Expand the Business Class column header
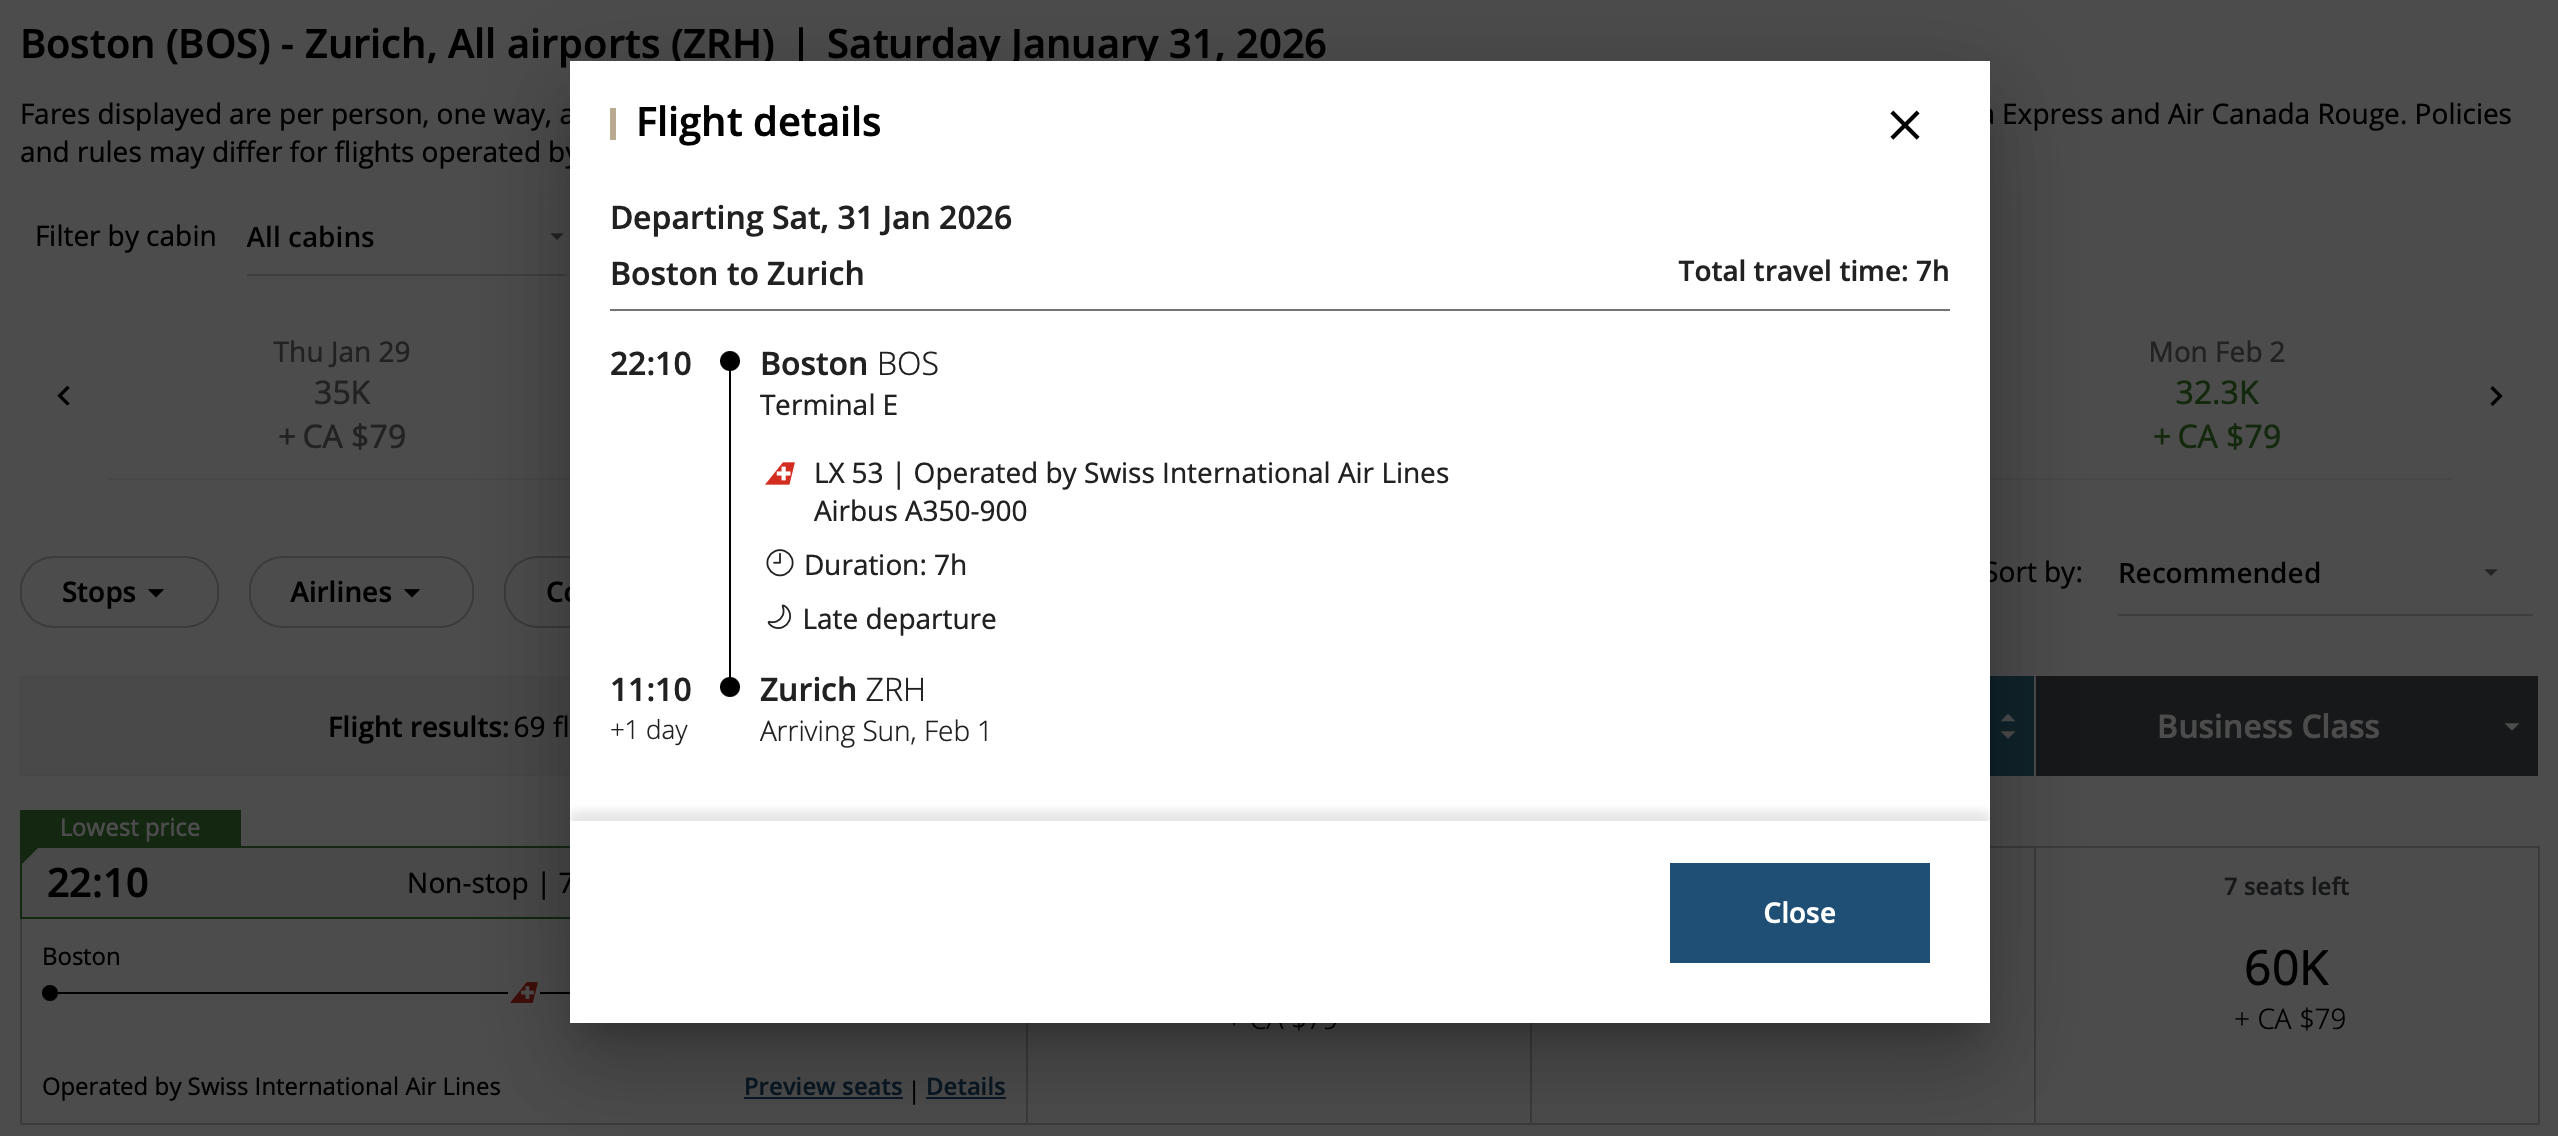The image size is (2558, 1136). [2286, 726]
